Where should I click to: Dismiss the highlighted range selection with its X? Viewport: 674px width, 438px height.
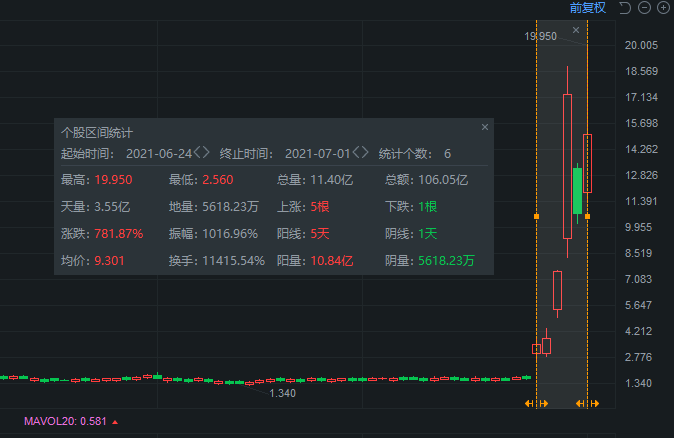click(576, 30)
